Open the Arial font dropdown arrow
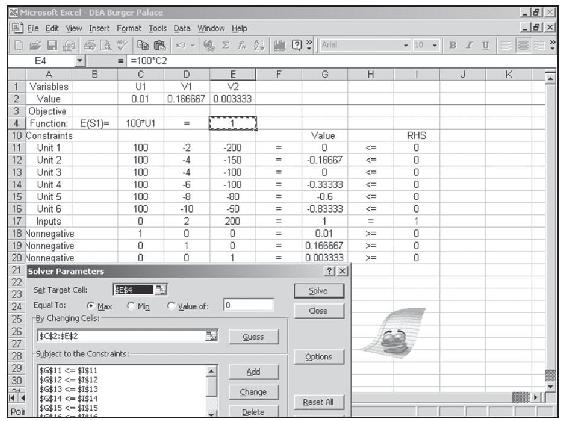 point(406,45)
